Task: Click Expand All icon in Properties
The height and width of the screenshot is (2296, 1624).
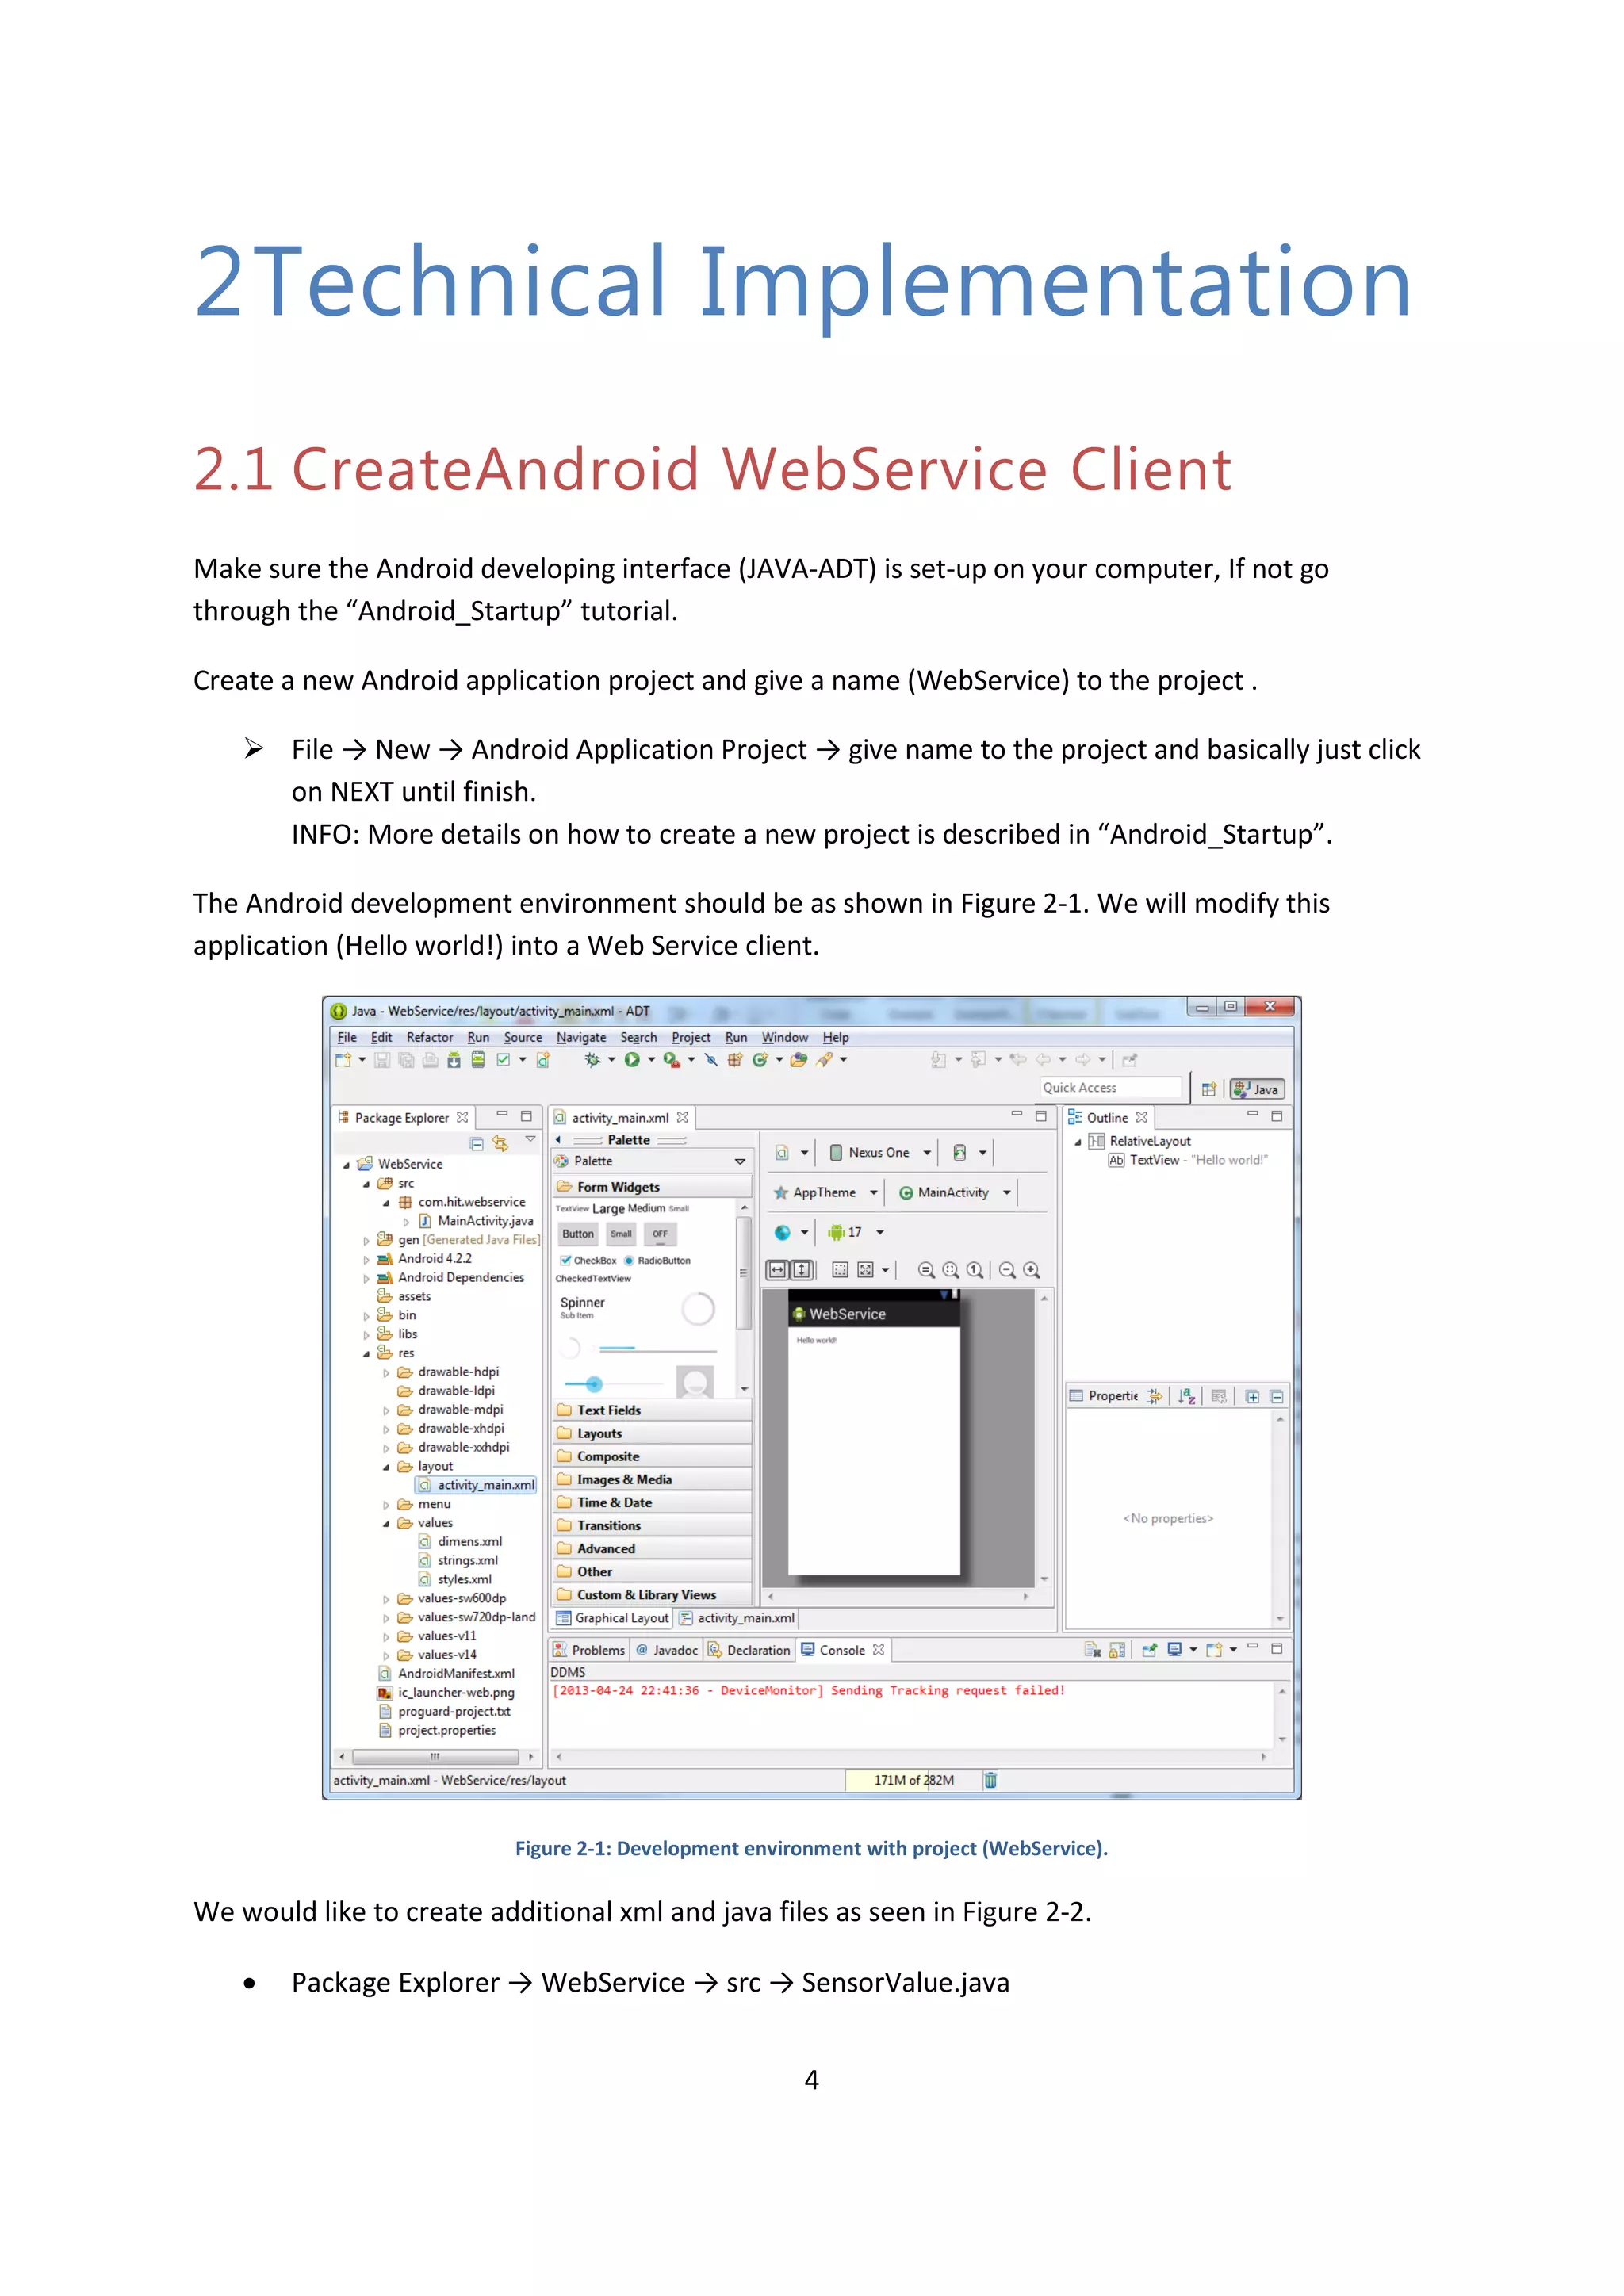Action: [x=1253, y=1396]
